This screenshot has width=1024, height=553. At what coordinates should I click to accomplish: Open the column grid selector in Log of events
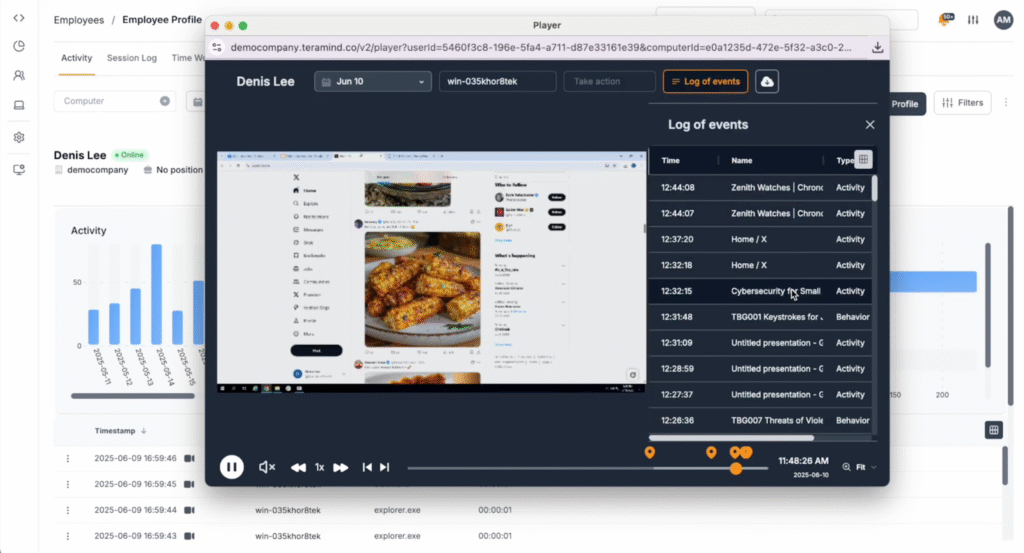click(864, 160)
